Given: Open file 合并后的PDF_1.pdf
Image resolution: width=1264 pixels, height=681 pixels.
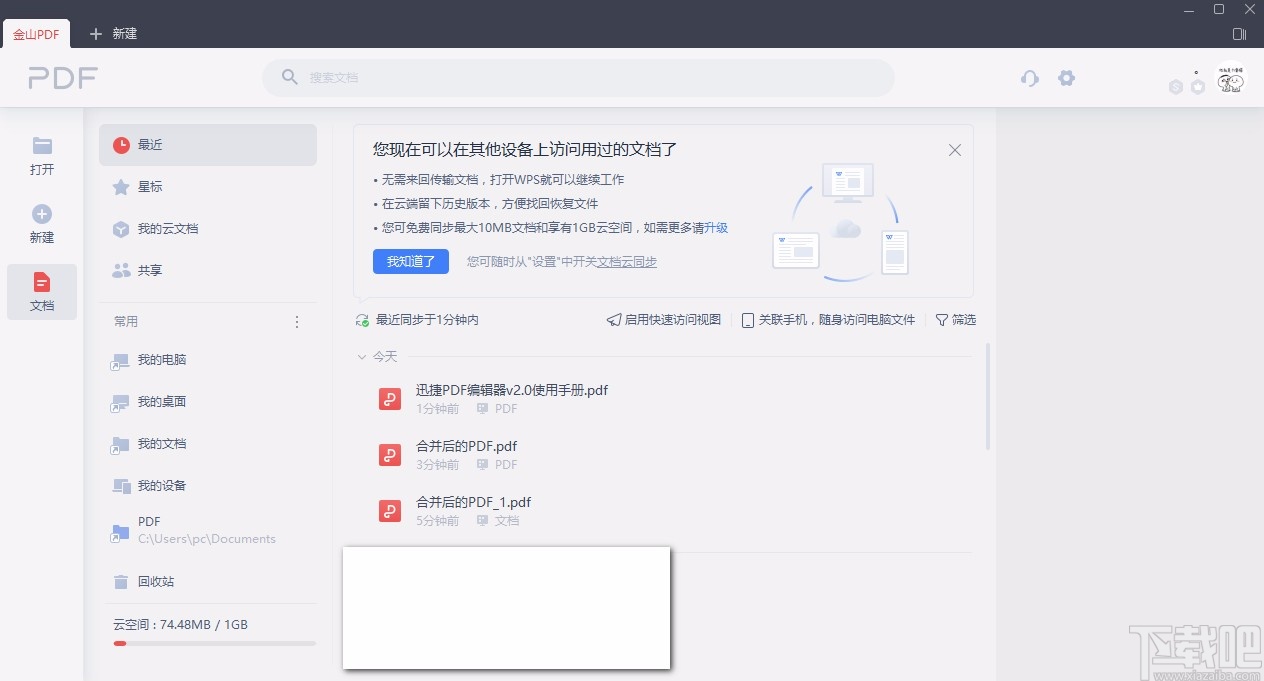Looking at the screenshot, I should [473, 502].
